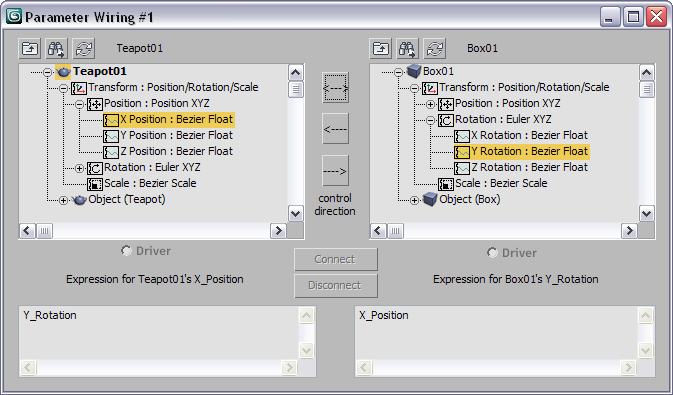Screen dimensions: 673x395
Task: Expand Box01 Position XYZ node
Action: click(430, 104)
